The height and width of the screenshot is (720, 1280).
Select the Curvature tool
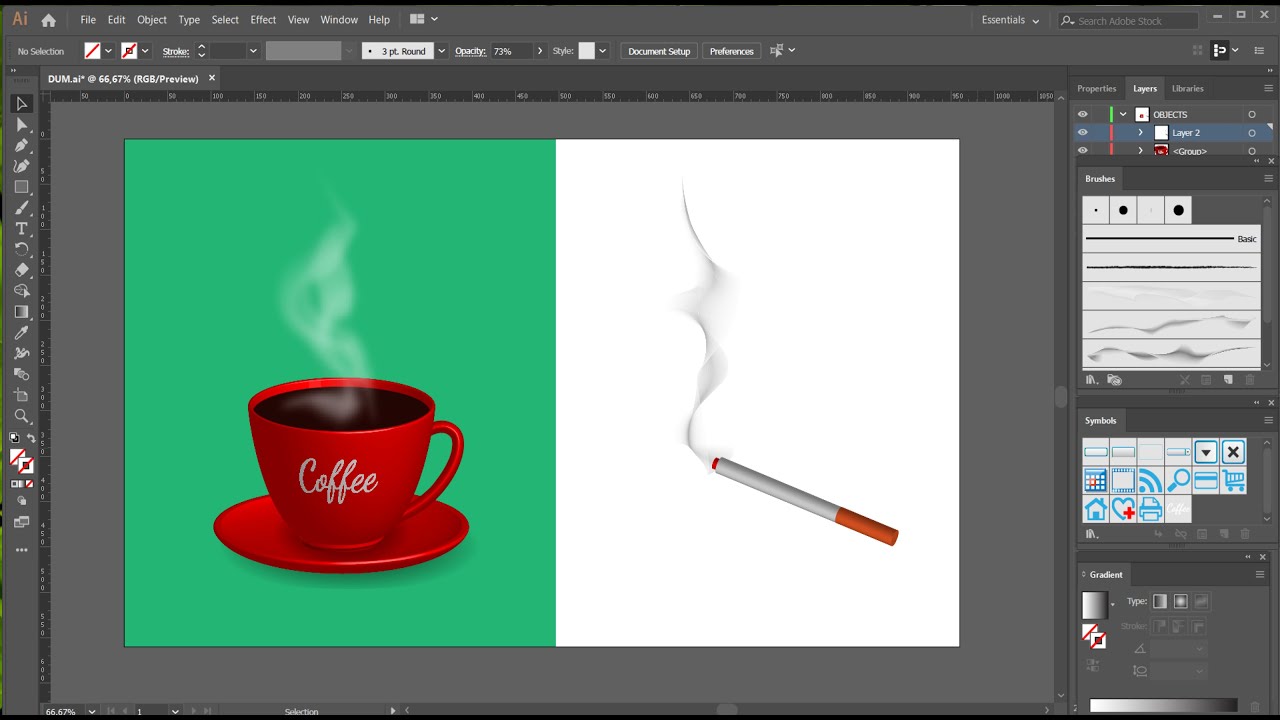tap(21, 166)
